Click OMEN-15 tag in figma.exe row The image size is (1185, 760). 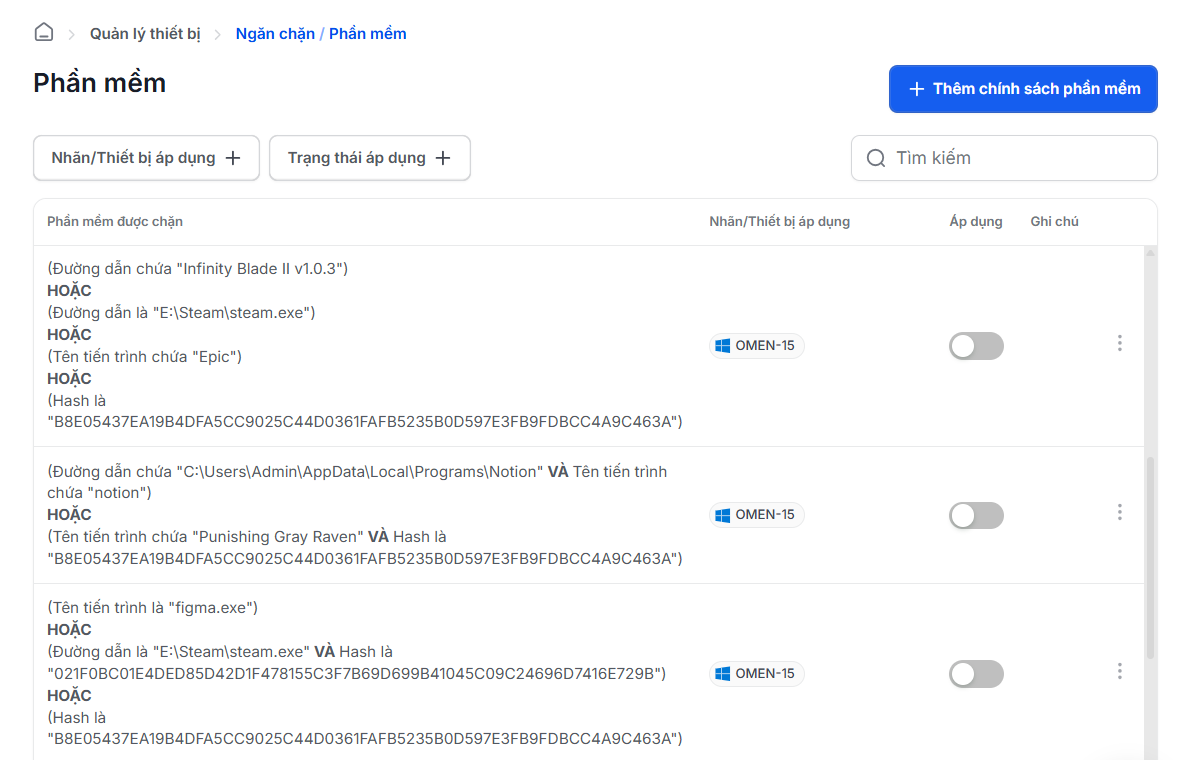[756, 673]
